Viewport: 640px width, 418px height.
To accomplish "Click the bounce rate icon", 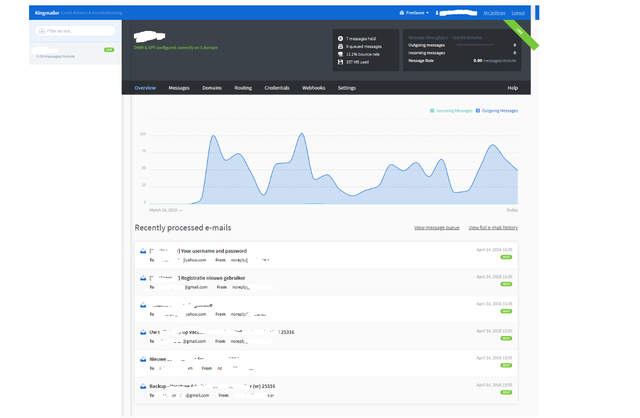I will [x=341, y=53].
